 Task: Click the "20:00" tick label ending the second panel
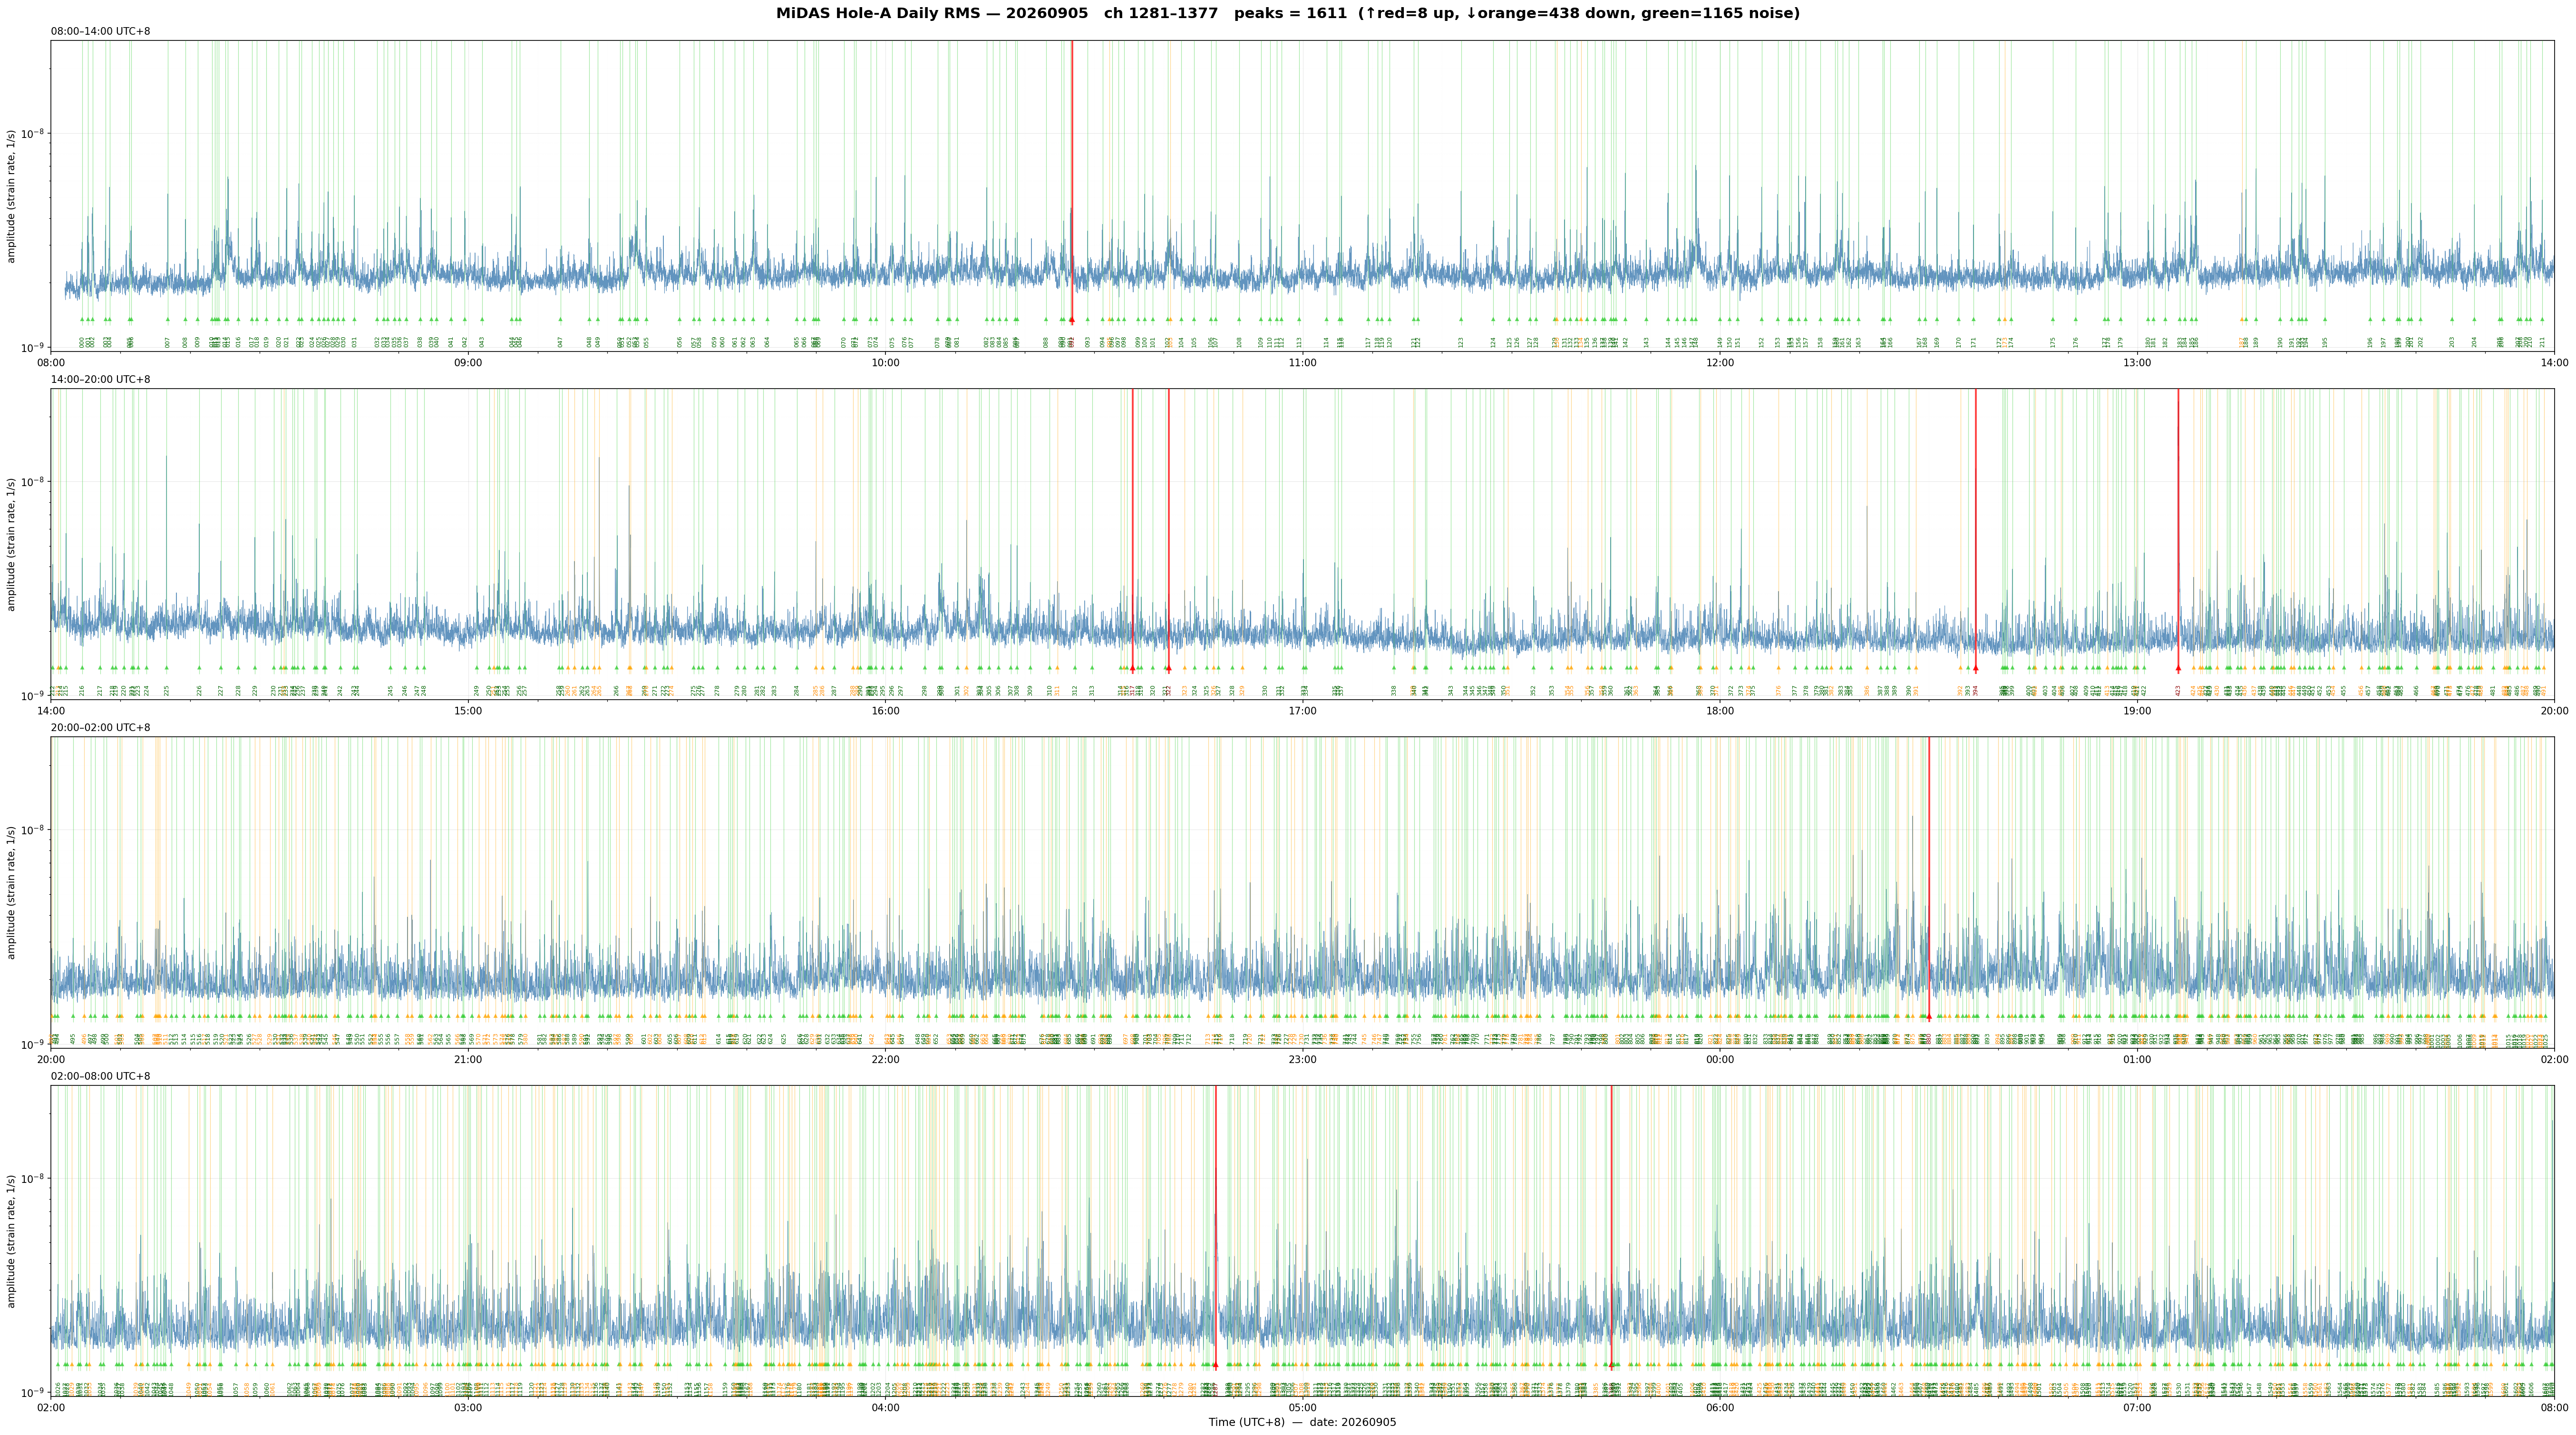(2554, 710)
